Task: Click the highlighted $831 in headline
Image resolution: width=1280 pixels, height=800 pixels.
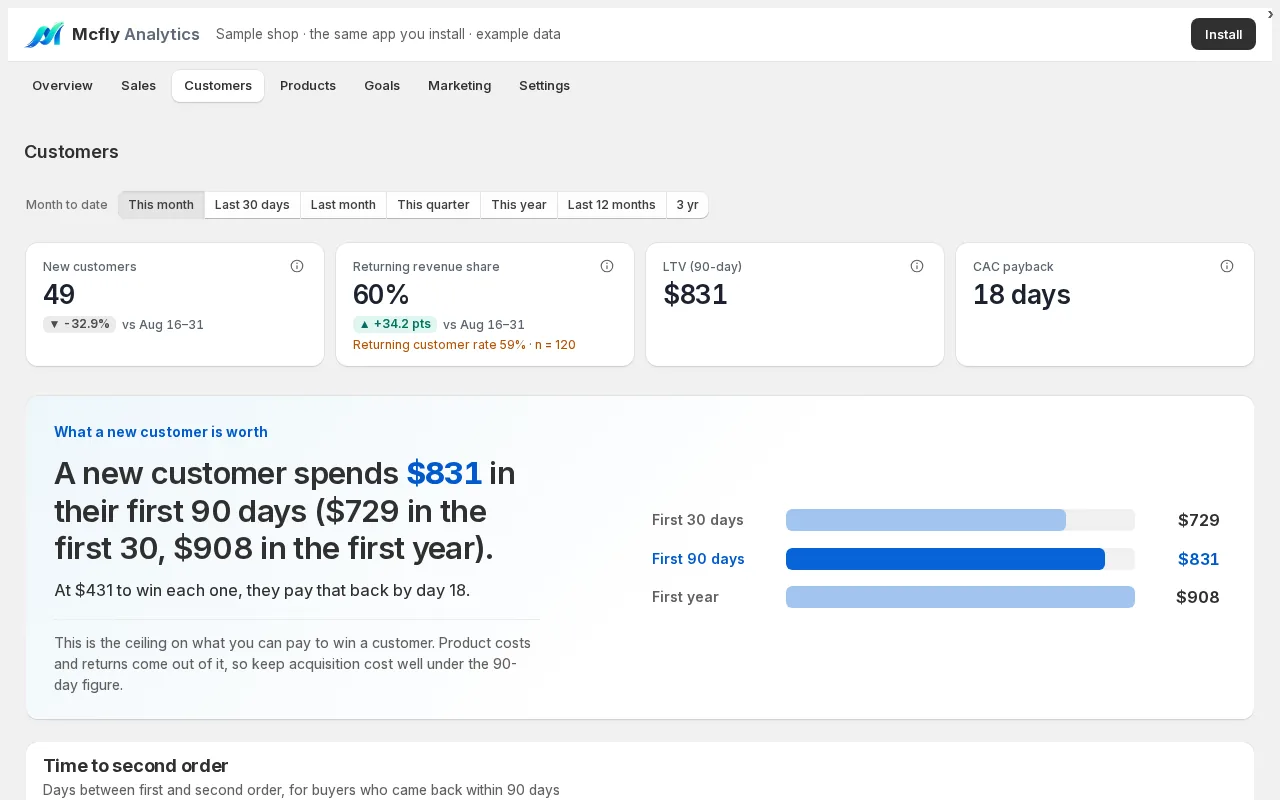Action: 444,473
